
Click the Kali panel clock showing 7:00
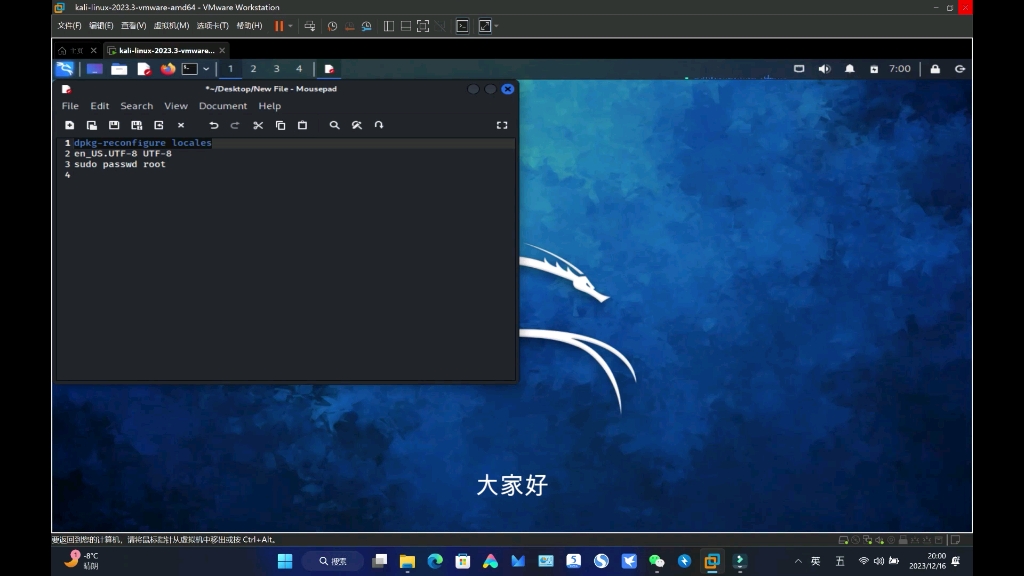tap(900, 69)
